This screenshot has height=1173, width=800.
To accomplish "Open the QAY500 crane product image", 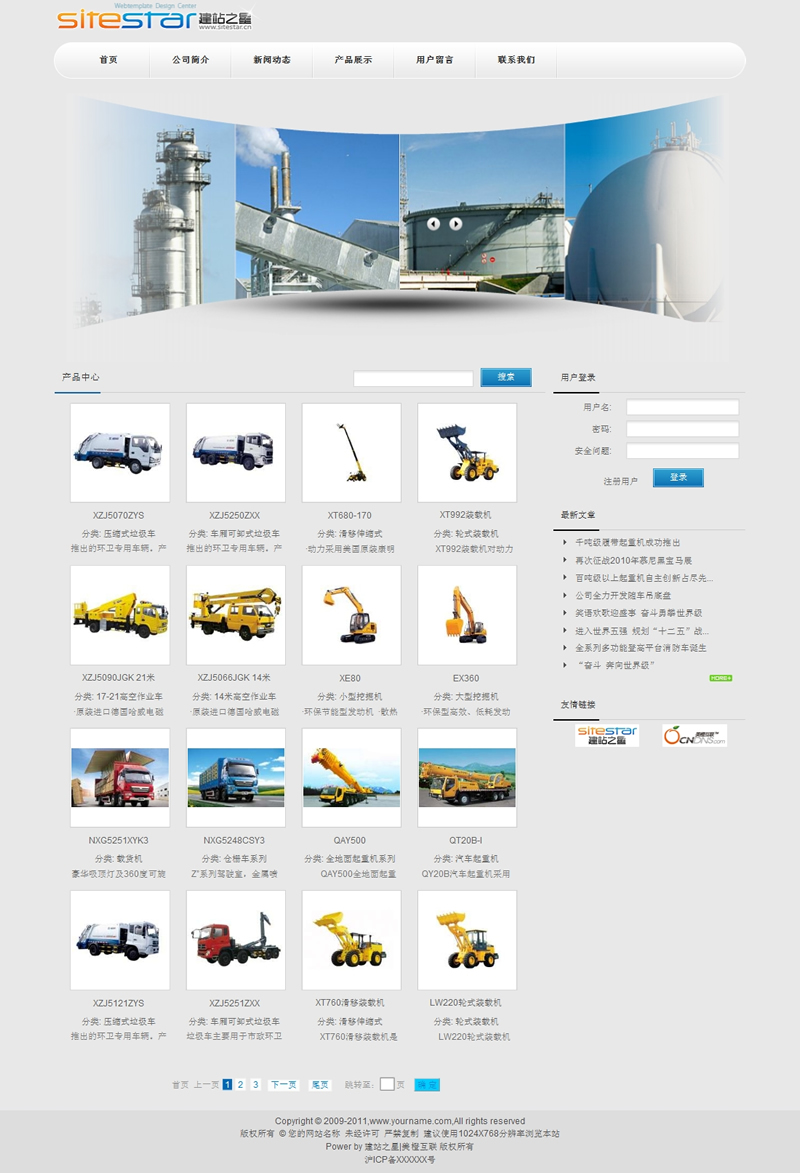I will 351,777.
